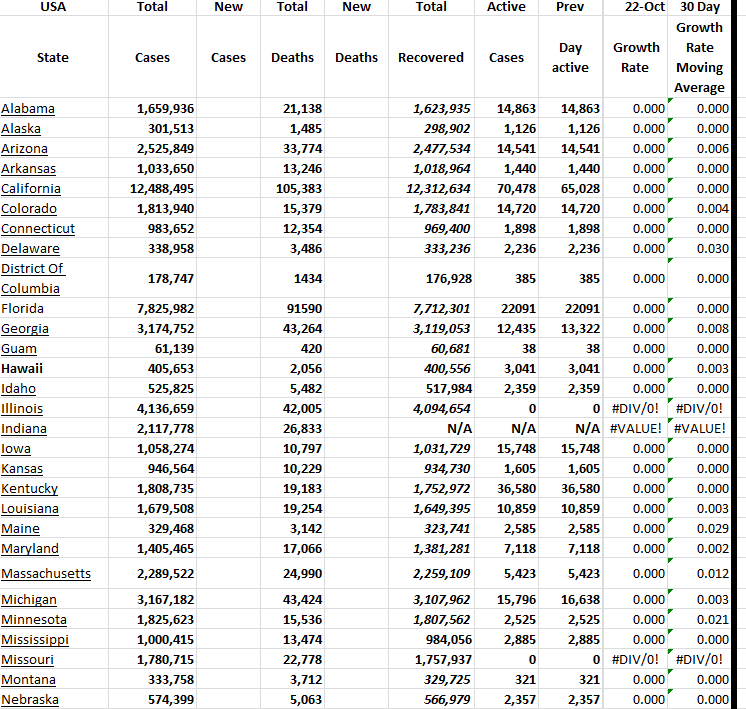
Task: Select Georgia previous day active 13,322
Action: coord(570,329)
